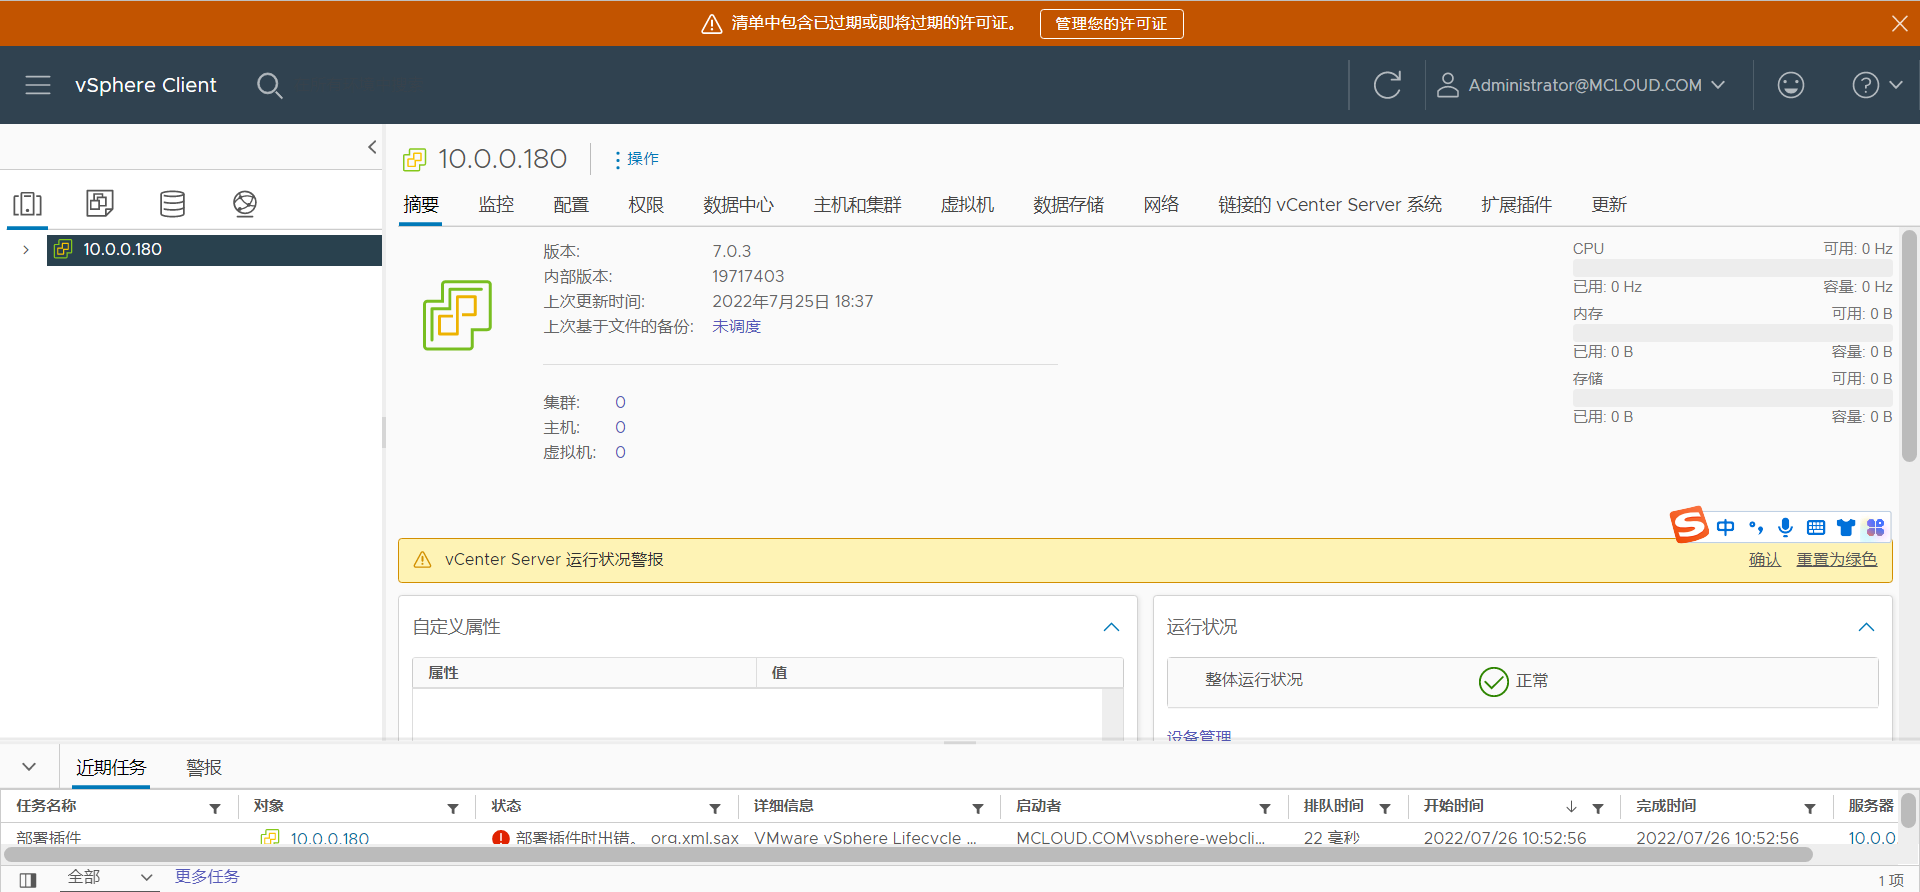Toggle Sogou punctuation mode icon
Image resolution: width=1920 pixels, height=892 pixels.
[1756, 527]
